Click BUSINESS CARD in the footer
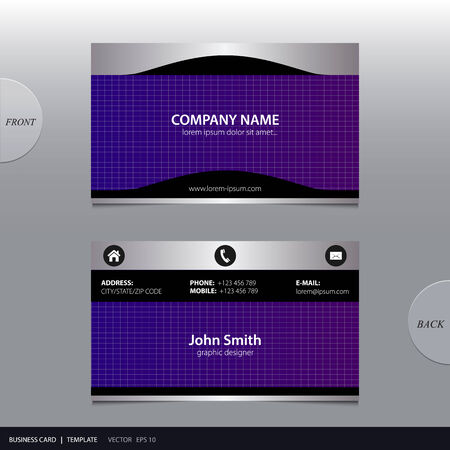The width and height of the screenshot is (450, 450). tap(32, 440)
